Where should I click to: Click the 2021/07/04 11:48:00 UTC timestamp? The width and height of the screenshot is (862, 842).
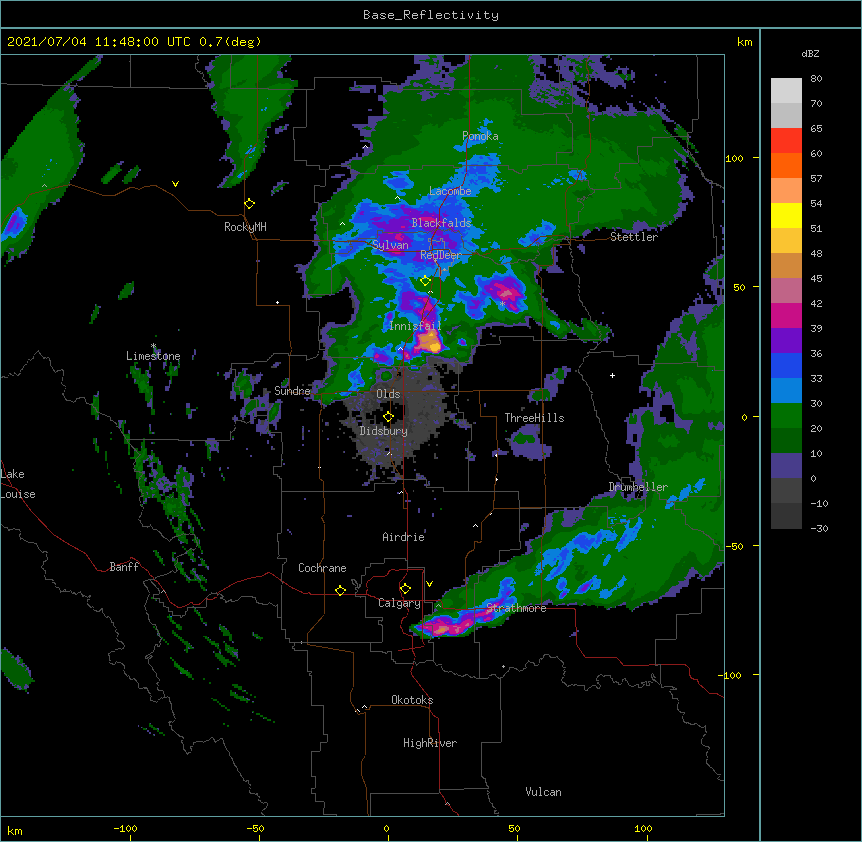point(100,42)
